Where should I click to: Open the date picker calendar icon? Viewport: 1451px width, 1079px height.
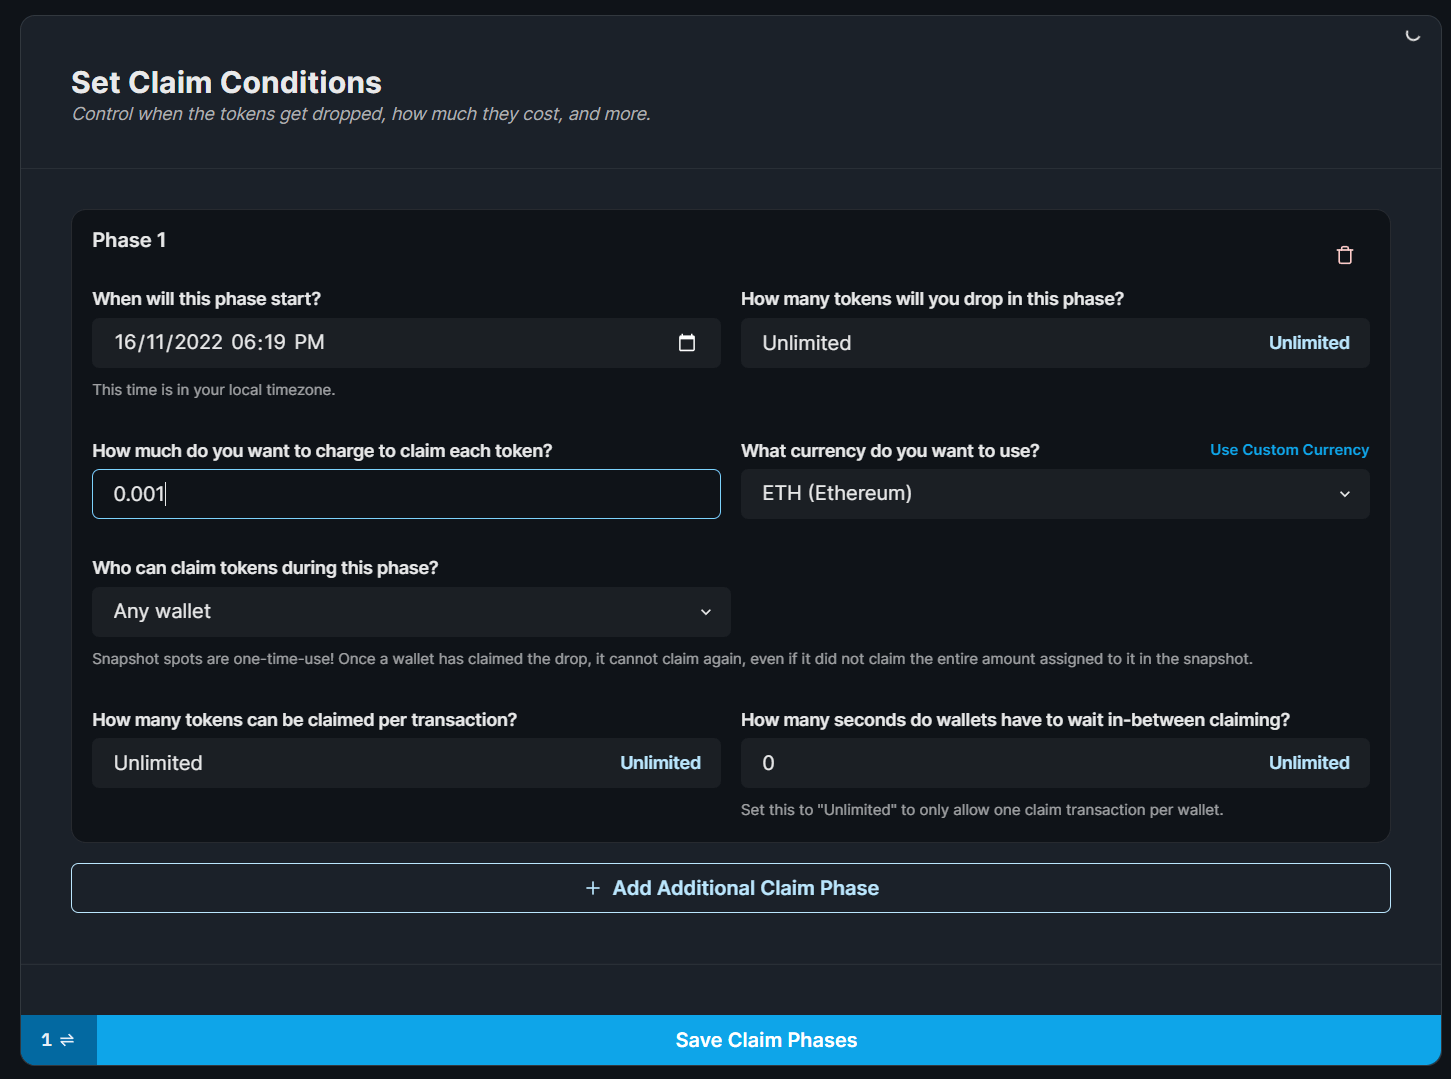(687, 342)
